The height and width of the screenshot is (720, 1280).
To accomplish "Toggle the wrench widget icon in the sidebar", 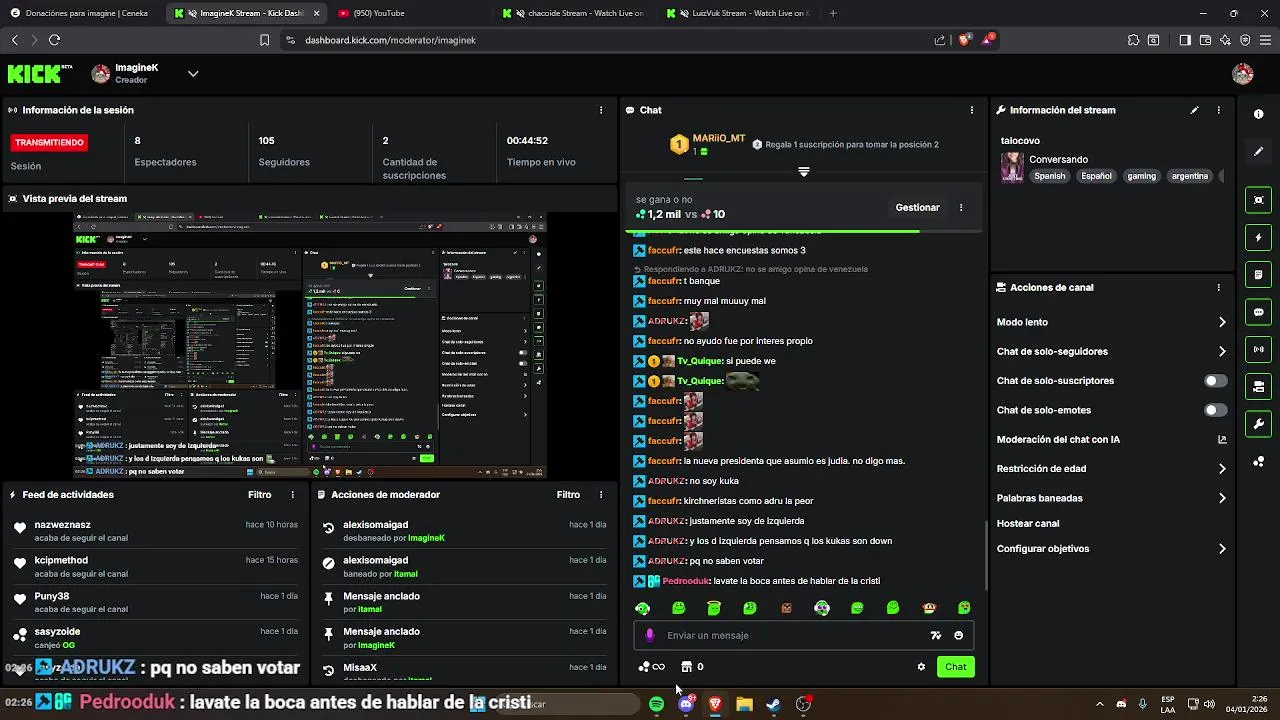I will coord(1258,423).
